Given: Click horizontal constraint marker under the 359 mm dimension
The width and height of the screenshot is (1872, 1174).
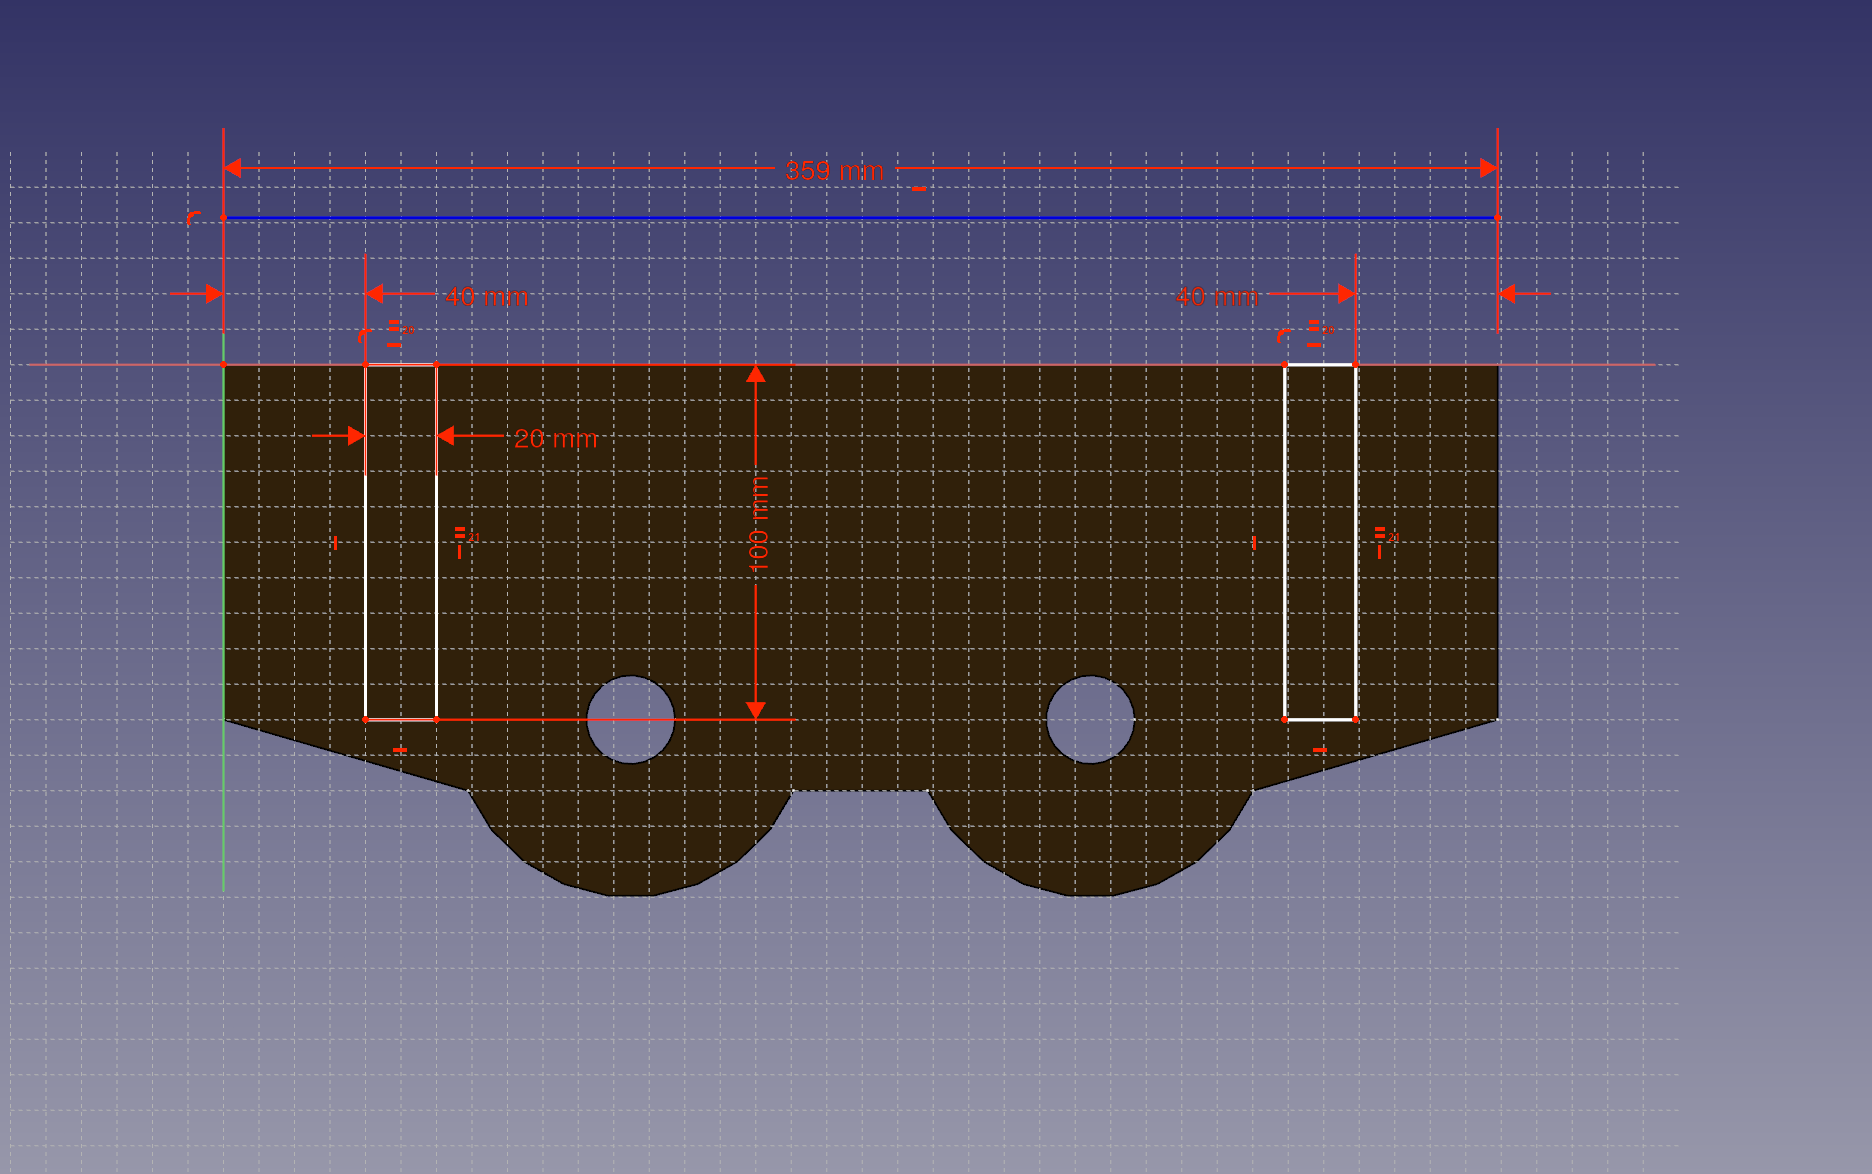Looking at the screenshot, I should 918,189.
